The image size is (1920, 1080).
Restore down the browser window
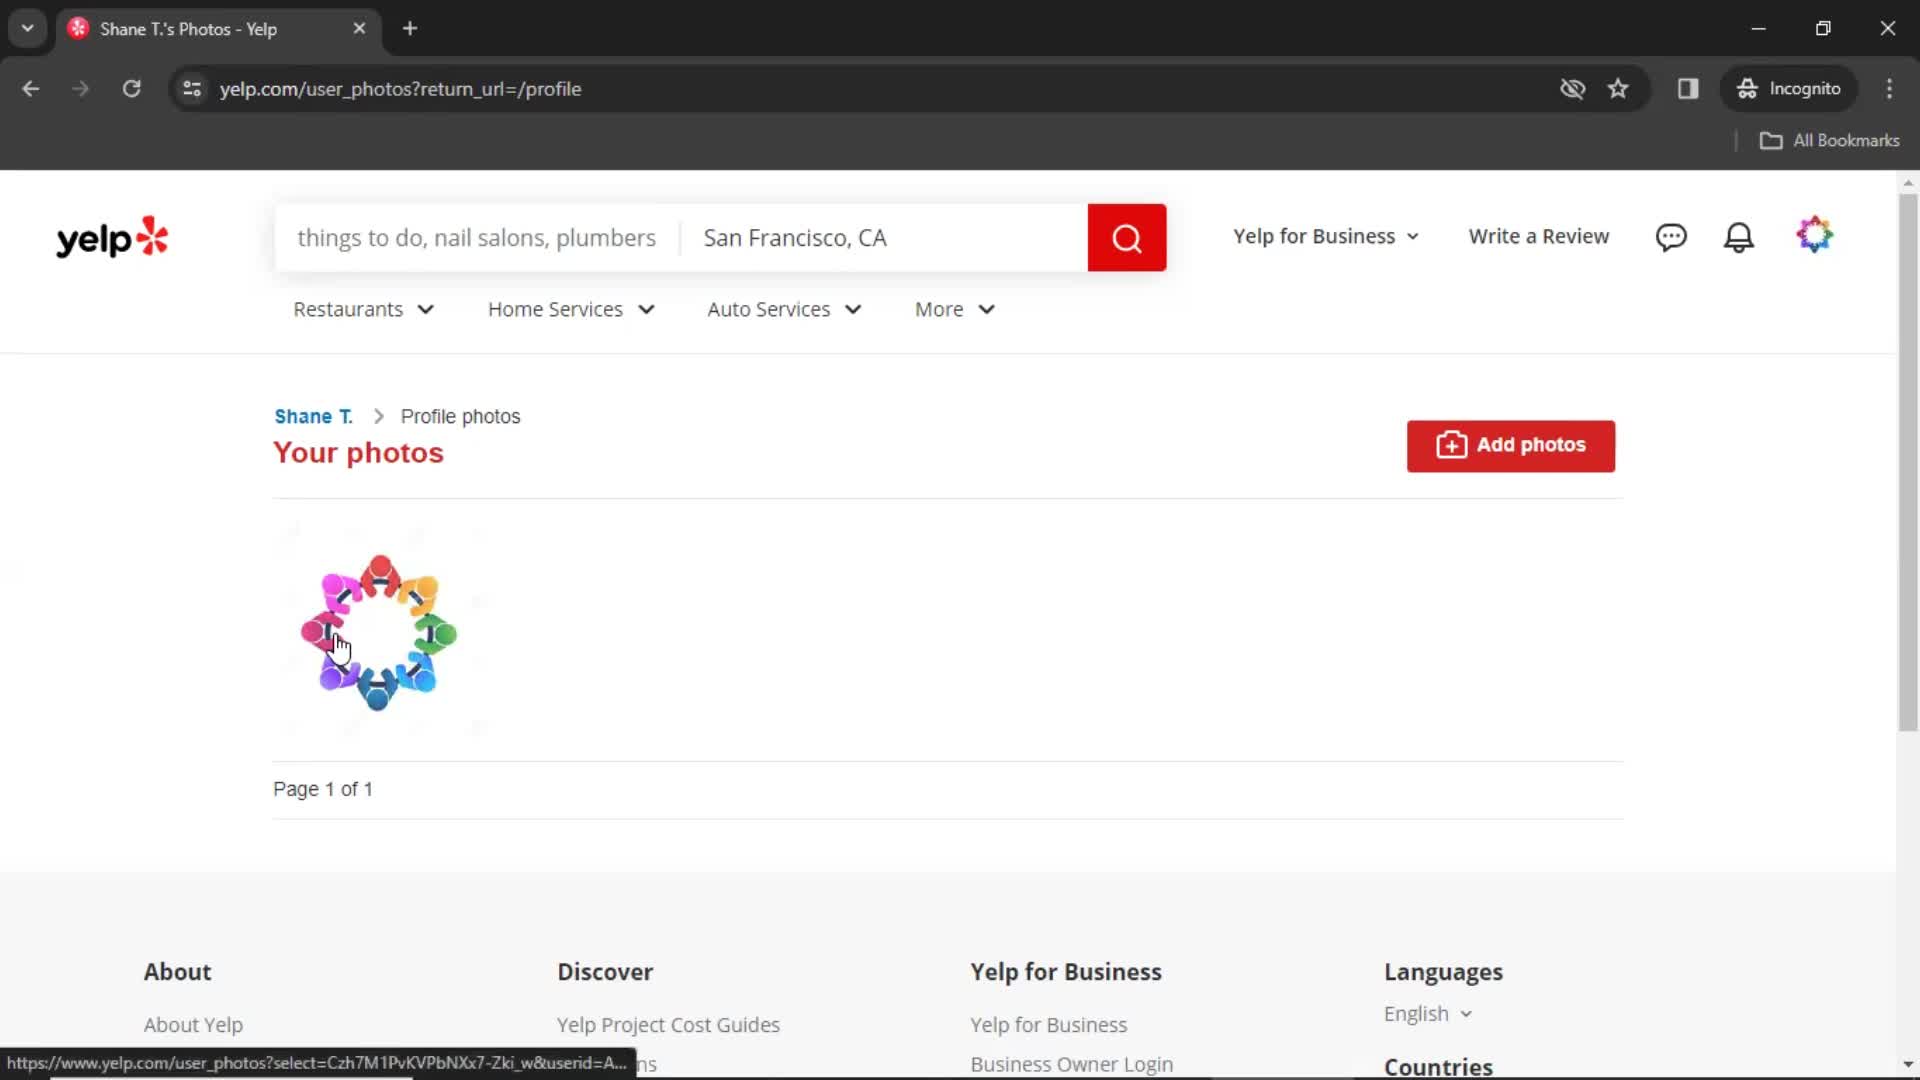(1823, 29)
